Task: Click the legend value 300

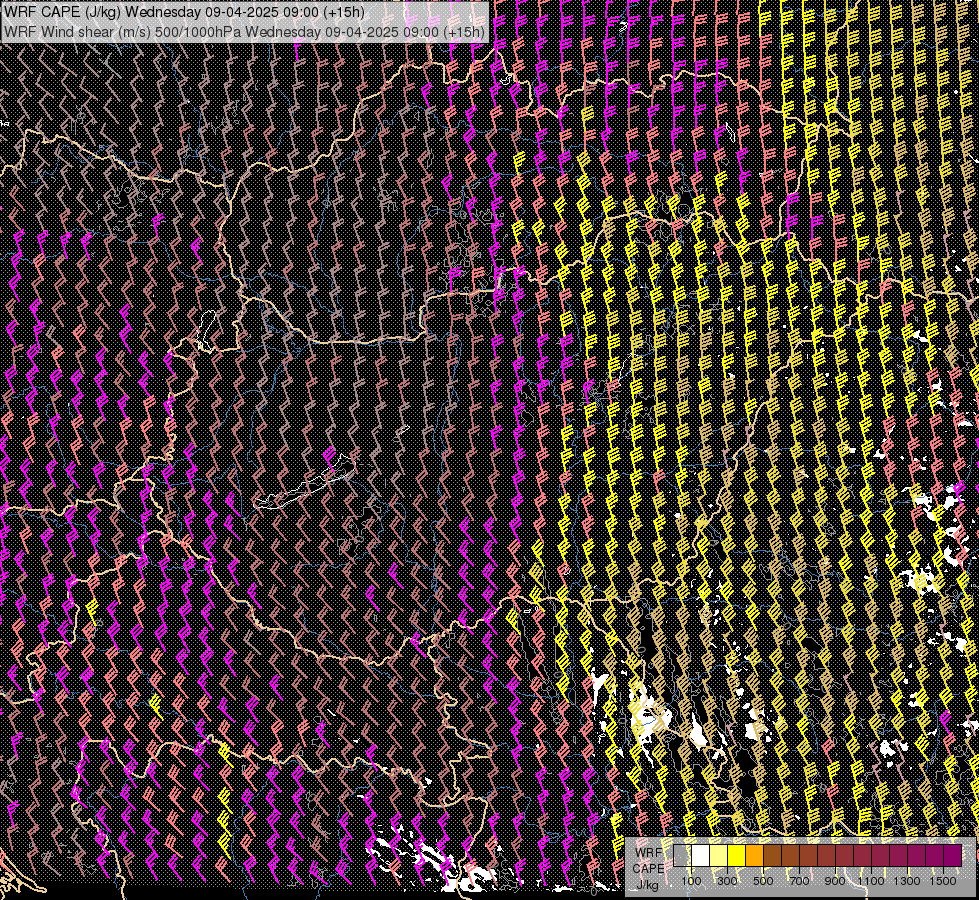Action: (x=727, y=881)
